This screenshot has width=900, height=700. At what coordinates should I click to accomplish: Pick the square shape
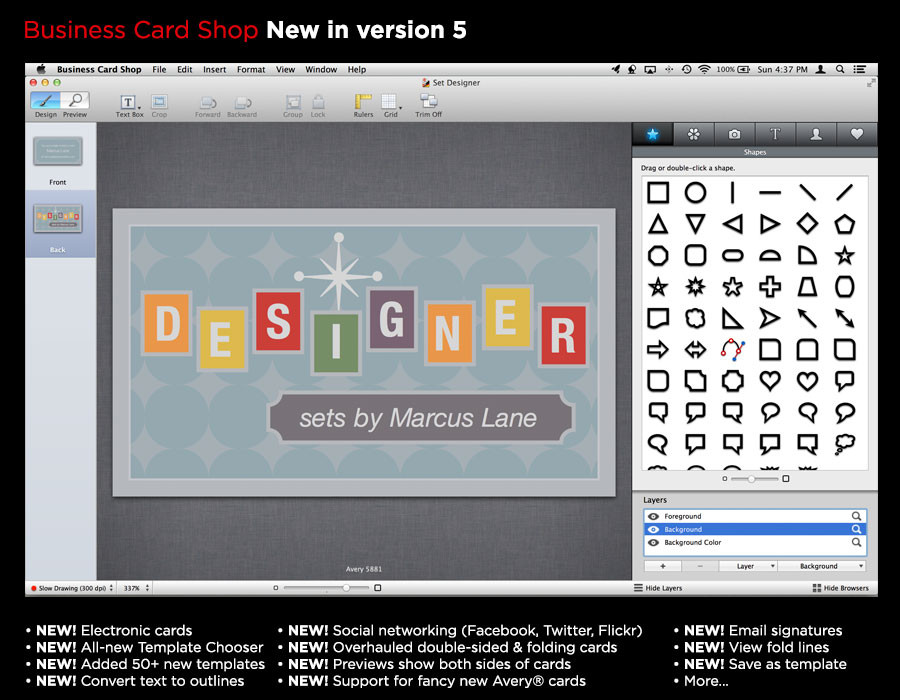[658, 193]
